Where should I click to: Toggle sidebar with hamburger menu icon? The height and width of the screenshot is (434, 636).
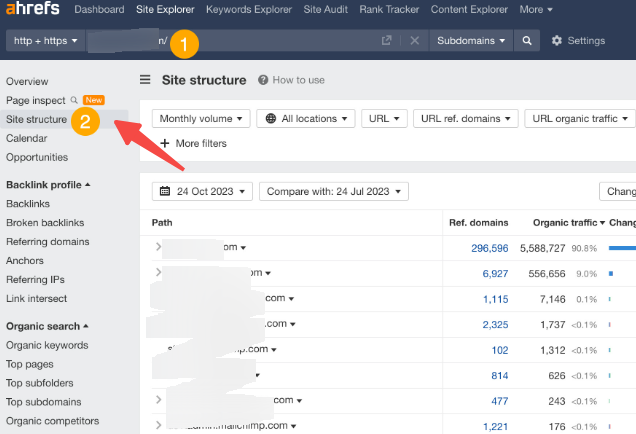pos(146,80)
